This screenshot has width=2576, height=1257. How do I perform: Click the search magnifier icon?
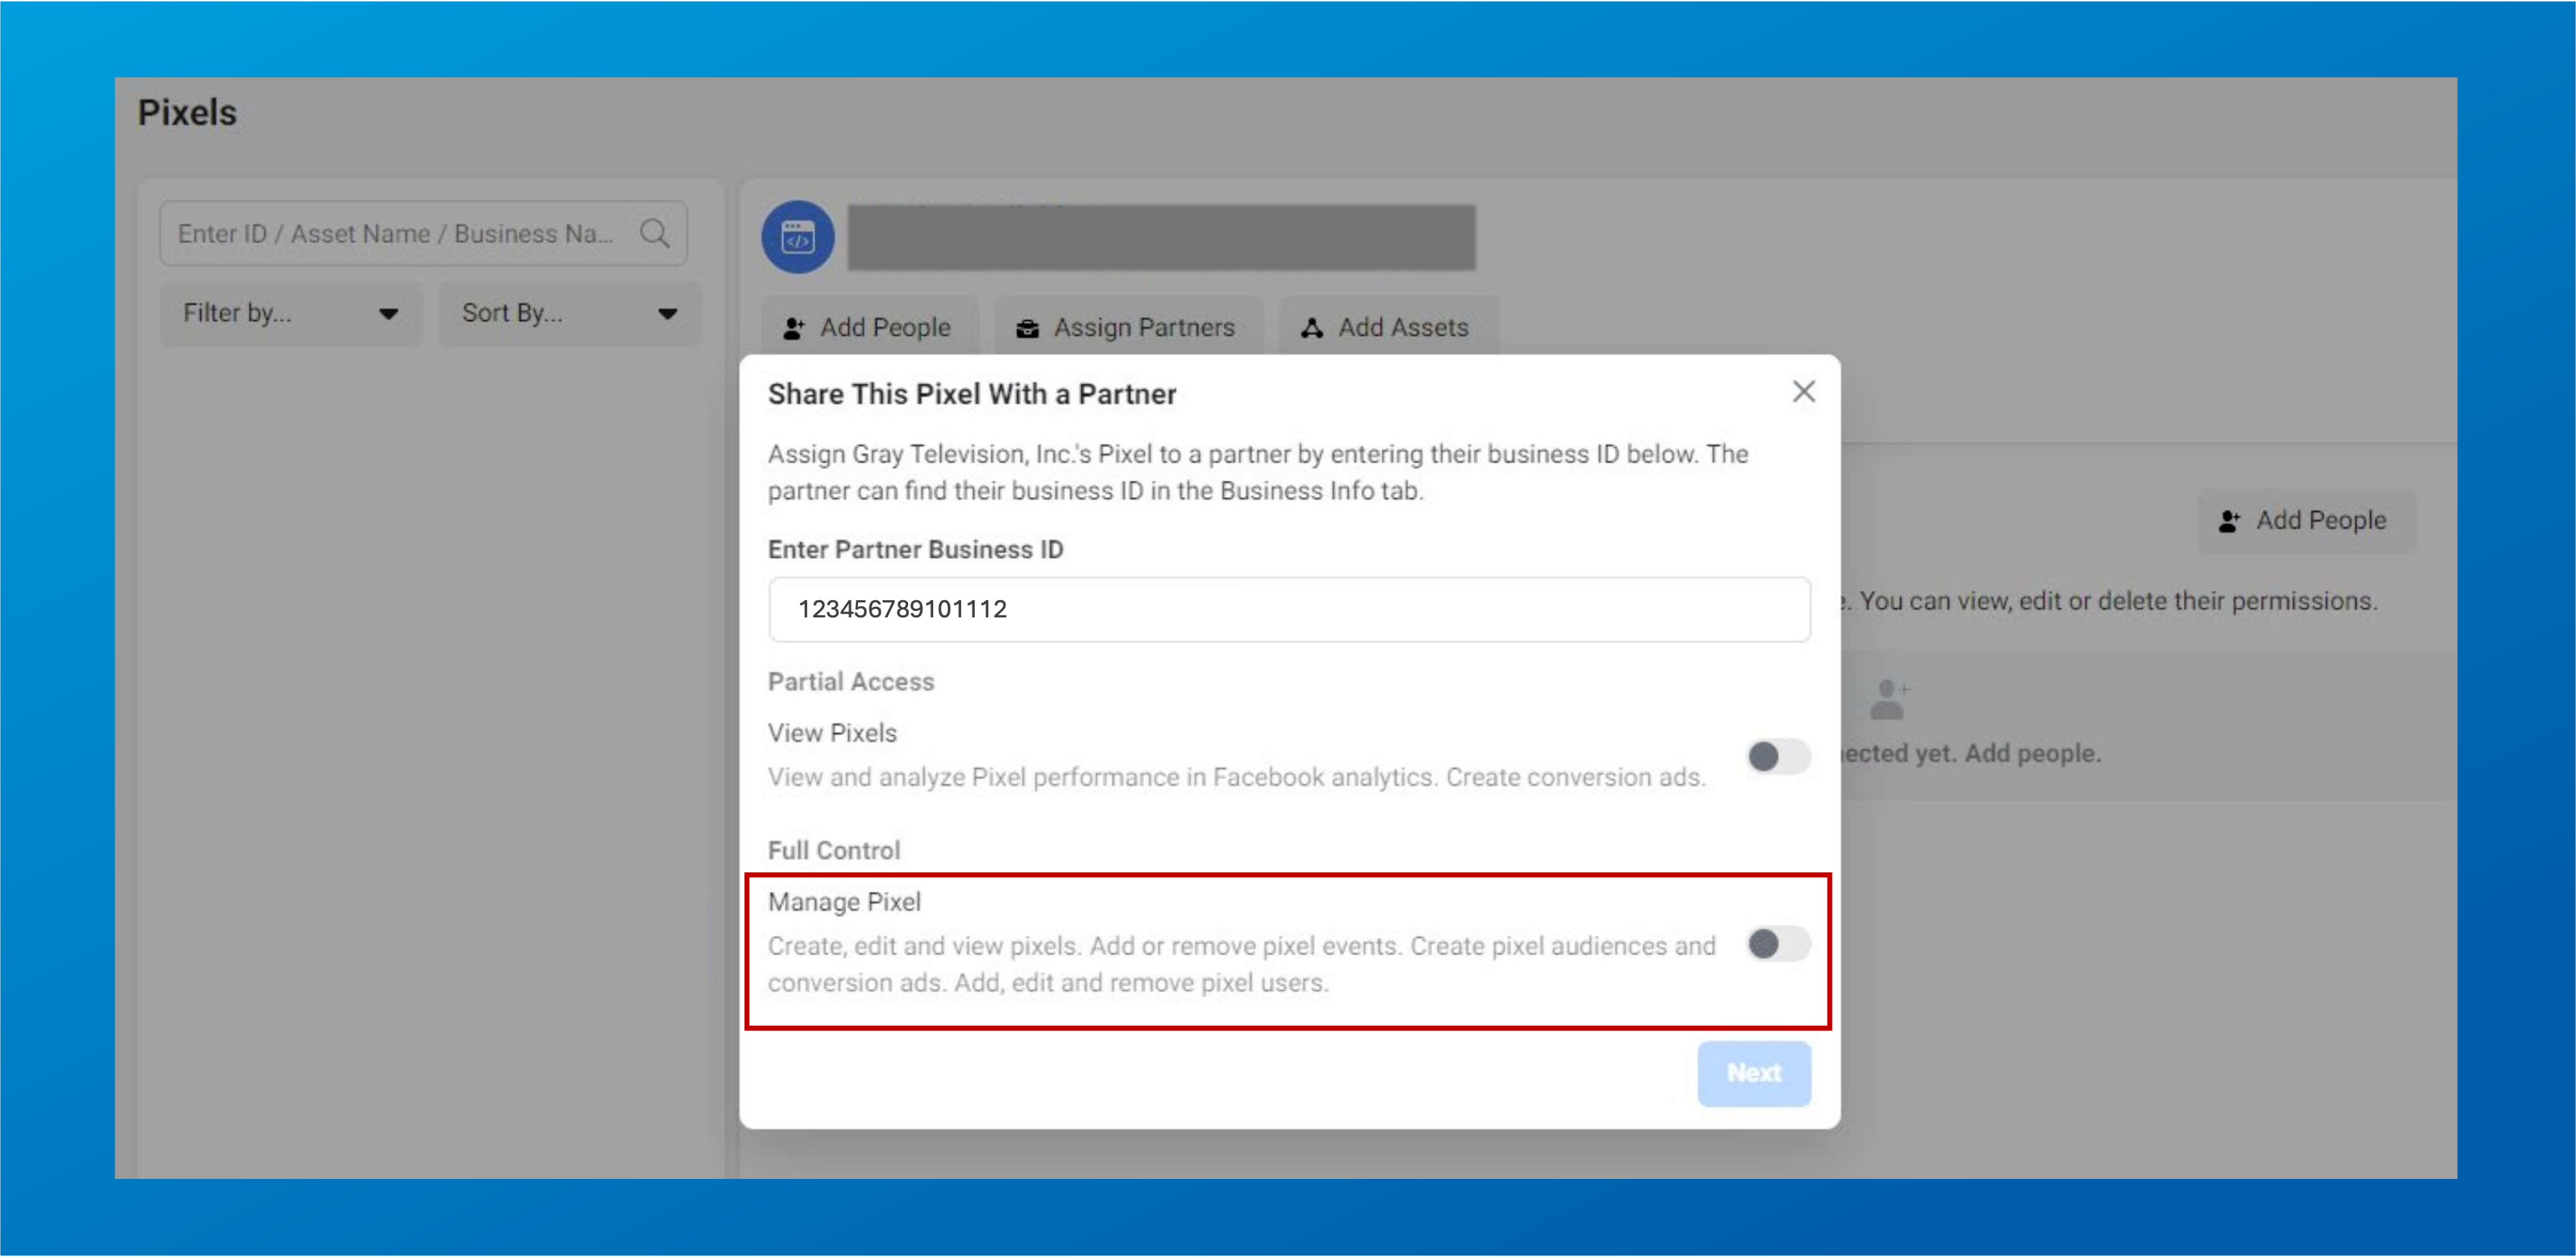click(x=655, y=233)
